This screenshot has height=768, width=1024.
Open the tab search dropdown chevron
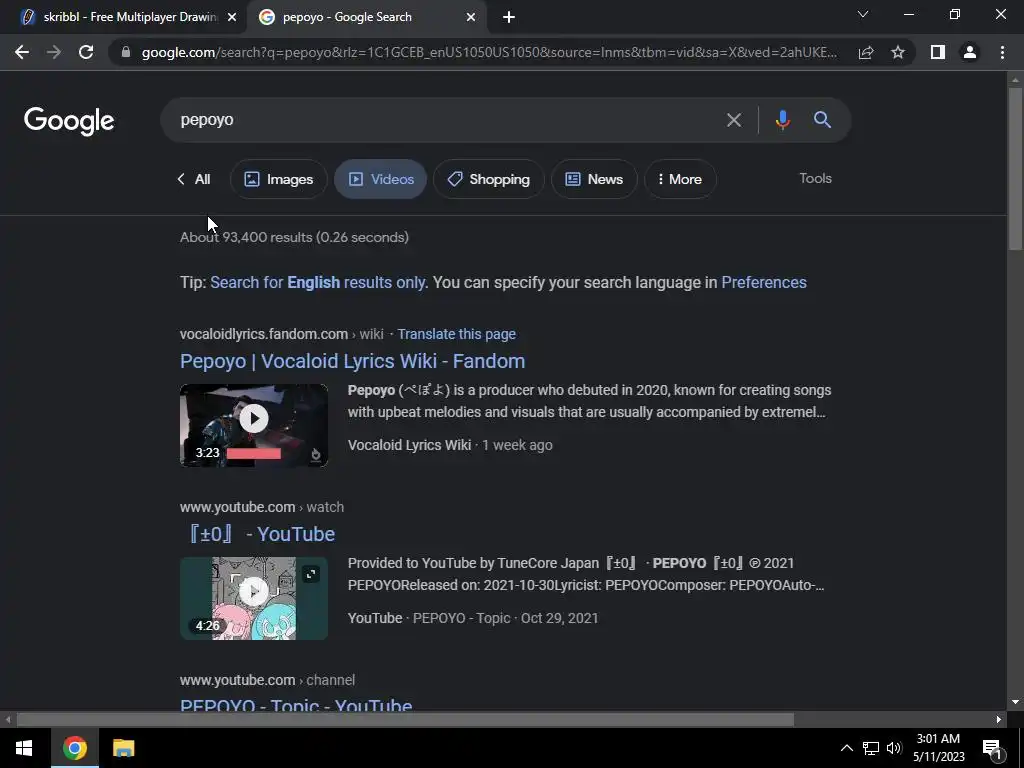(x=863, y=14)
